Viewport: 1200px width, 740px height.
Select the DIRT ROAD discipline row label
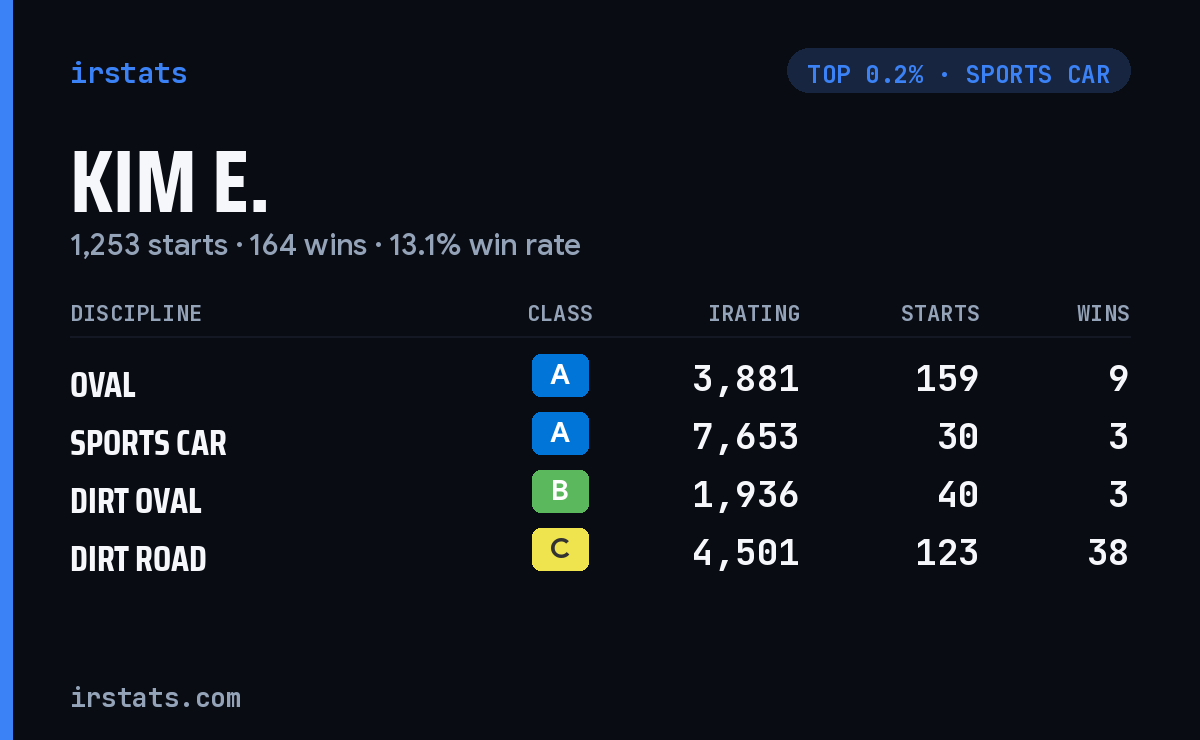(138, 559)
